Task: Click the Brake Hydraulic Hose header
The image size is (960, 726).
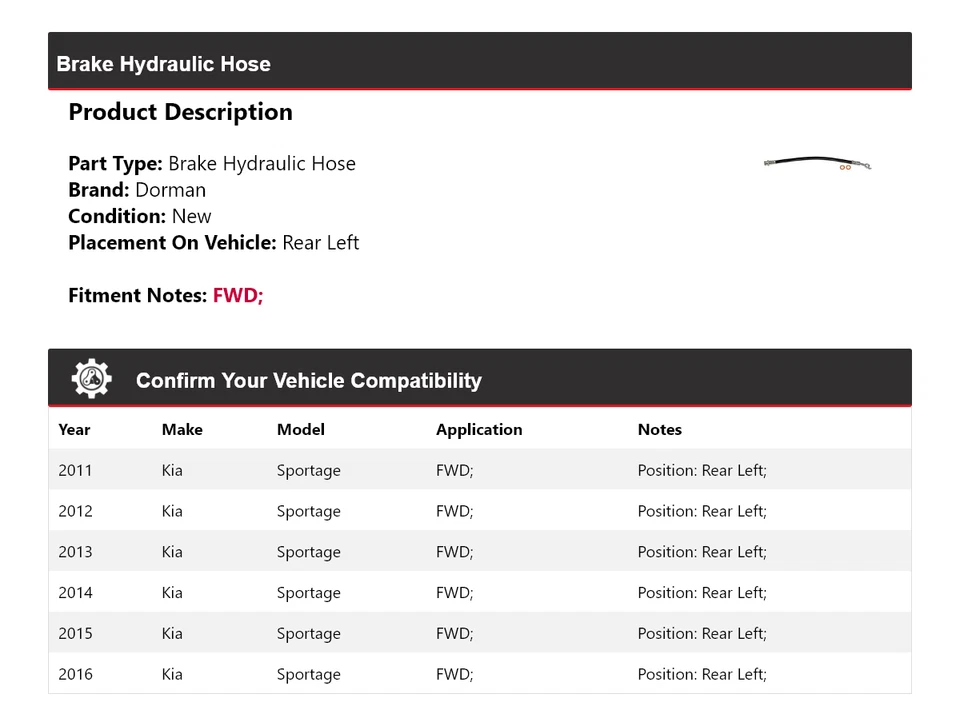Action: coord(164,64)
